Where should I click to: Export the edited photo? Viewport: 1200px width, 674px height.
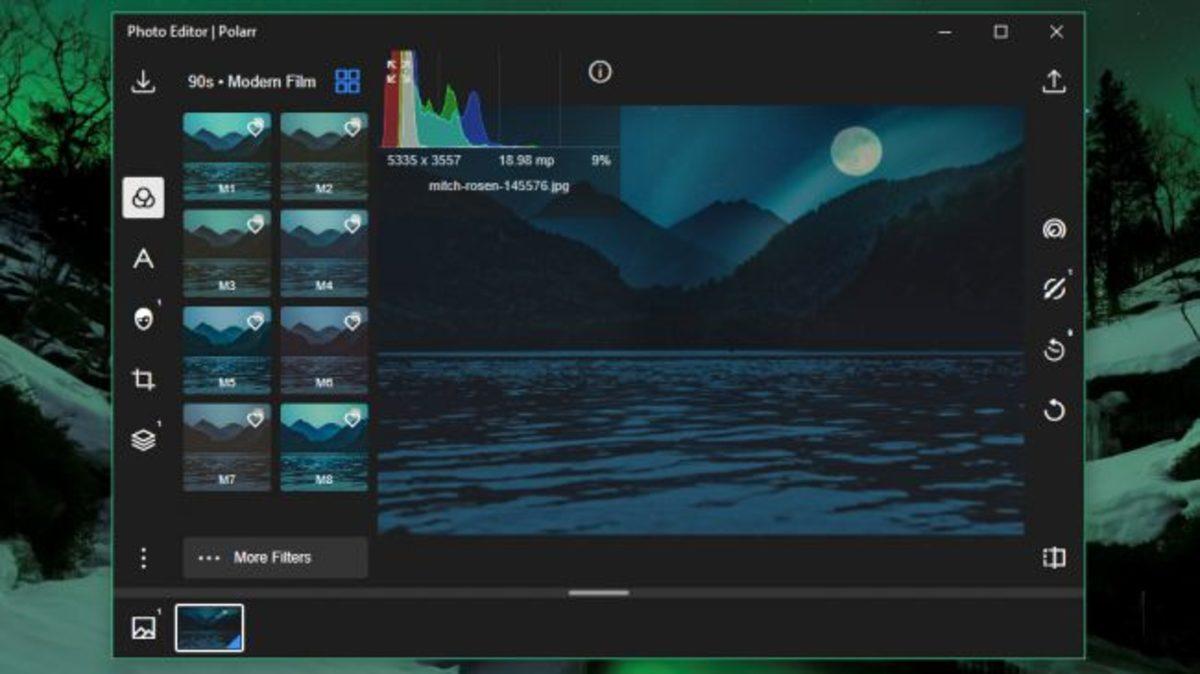point(1053,83)
